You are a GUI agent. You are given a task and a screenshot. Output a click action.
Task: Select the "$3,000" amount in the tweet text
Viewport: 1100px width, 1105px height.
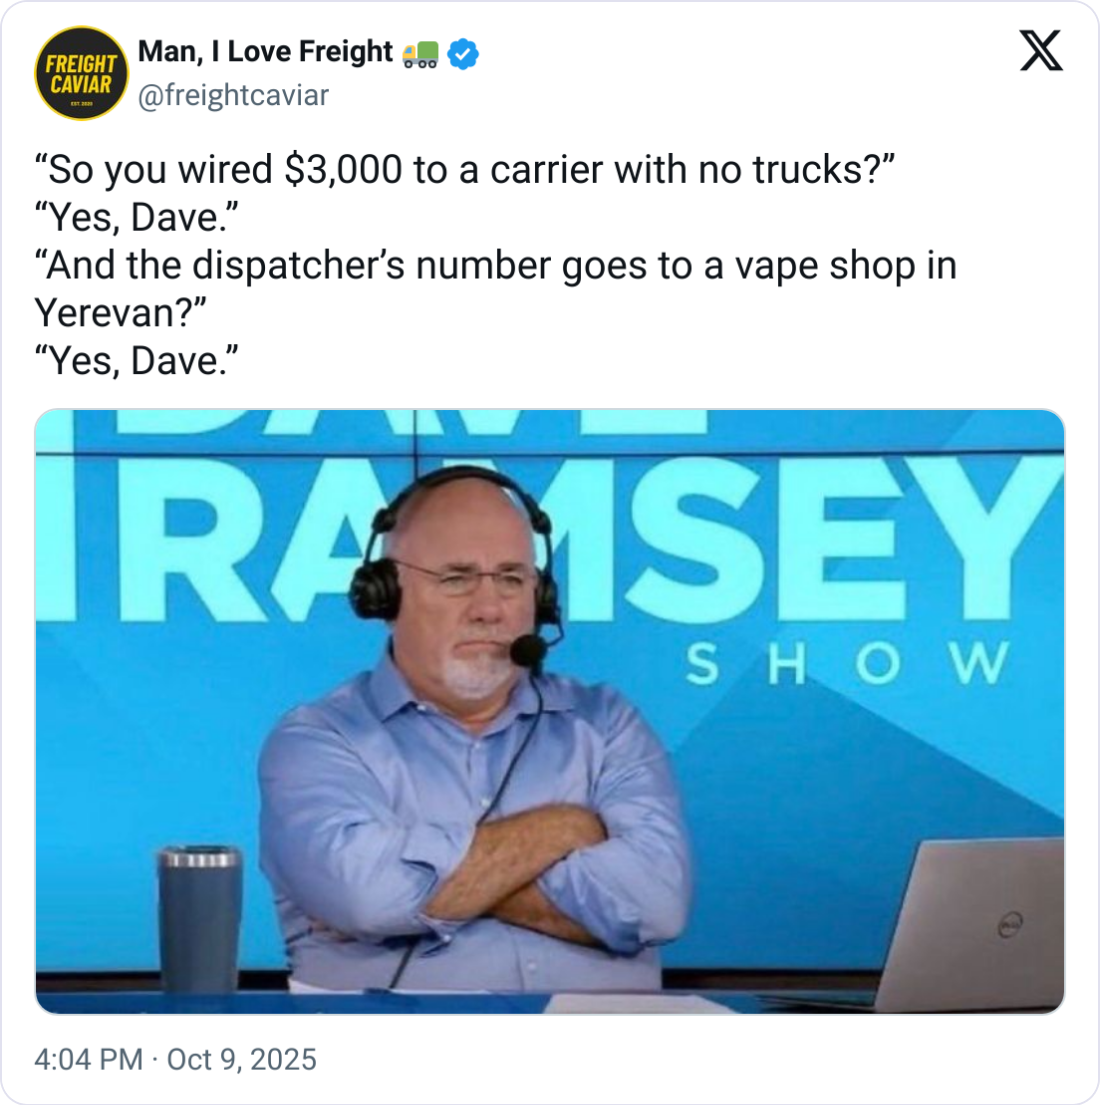pos(343,170)
